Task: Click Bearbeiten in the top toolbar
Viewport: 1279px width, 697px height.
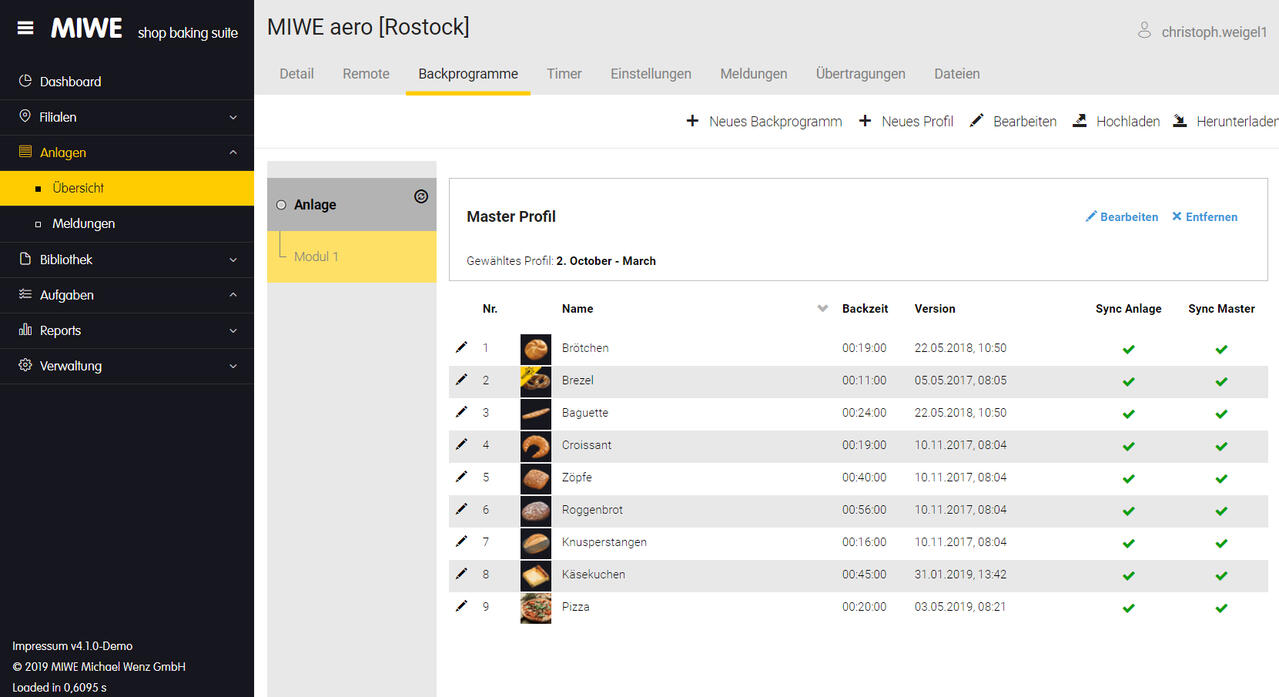Action: [x=1013, y=121]
